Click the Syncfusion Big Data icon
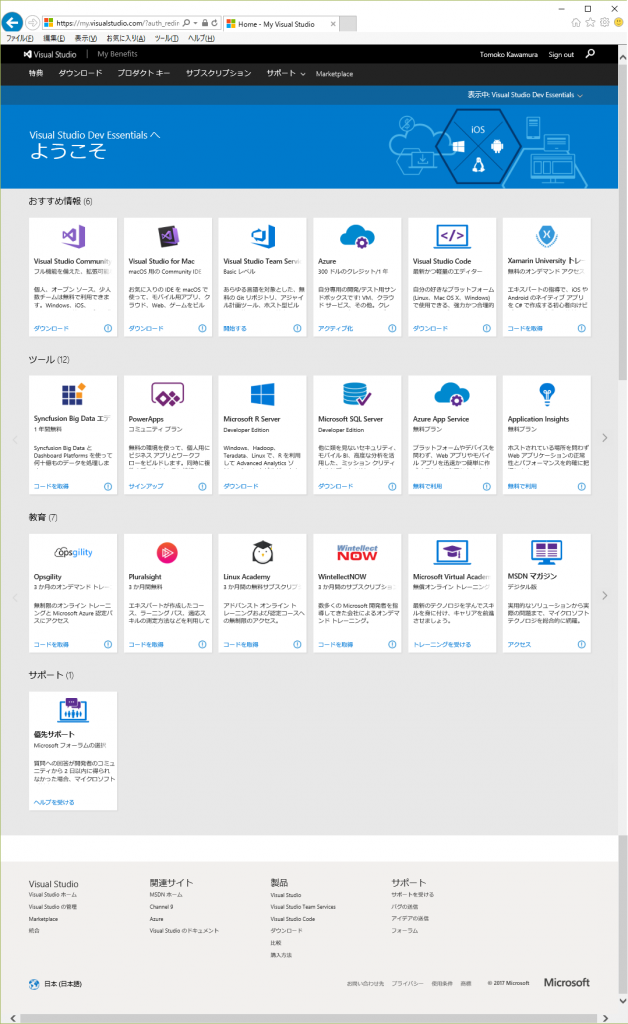The width and height of the screenshot is (628, 1024). click(74, 394)
